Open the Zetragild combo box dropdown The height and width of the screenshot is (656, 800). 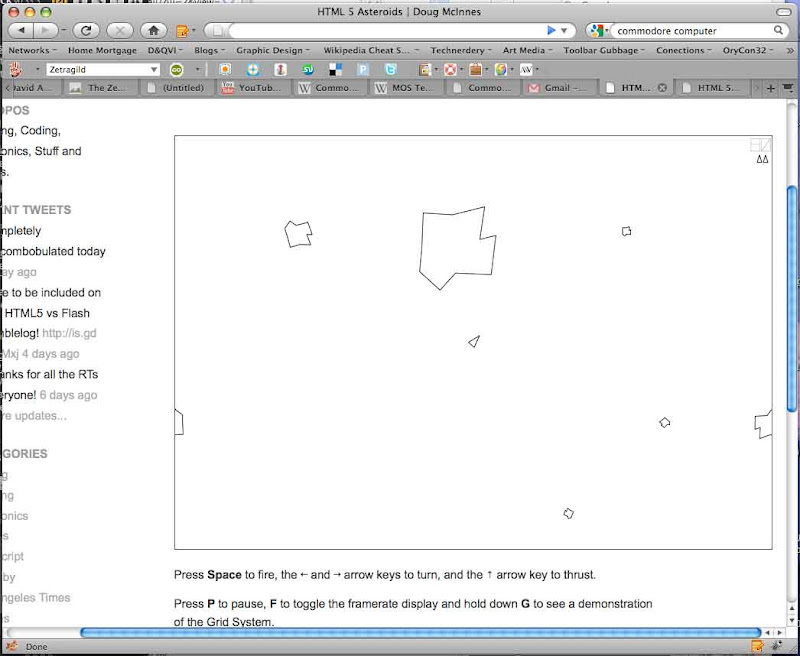coord(154,69)
